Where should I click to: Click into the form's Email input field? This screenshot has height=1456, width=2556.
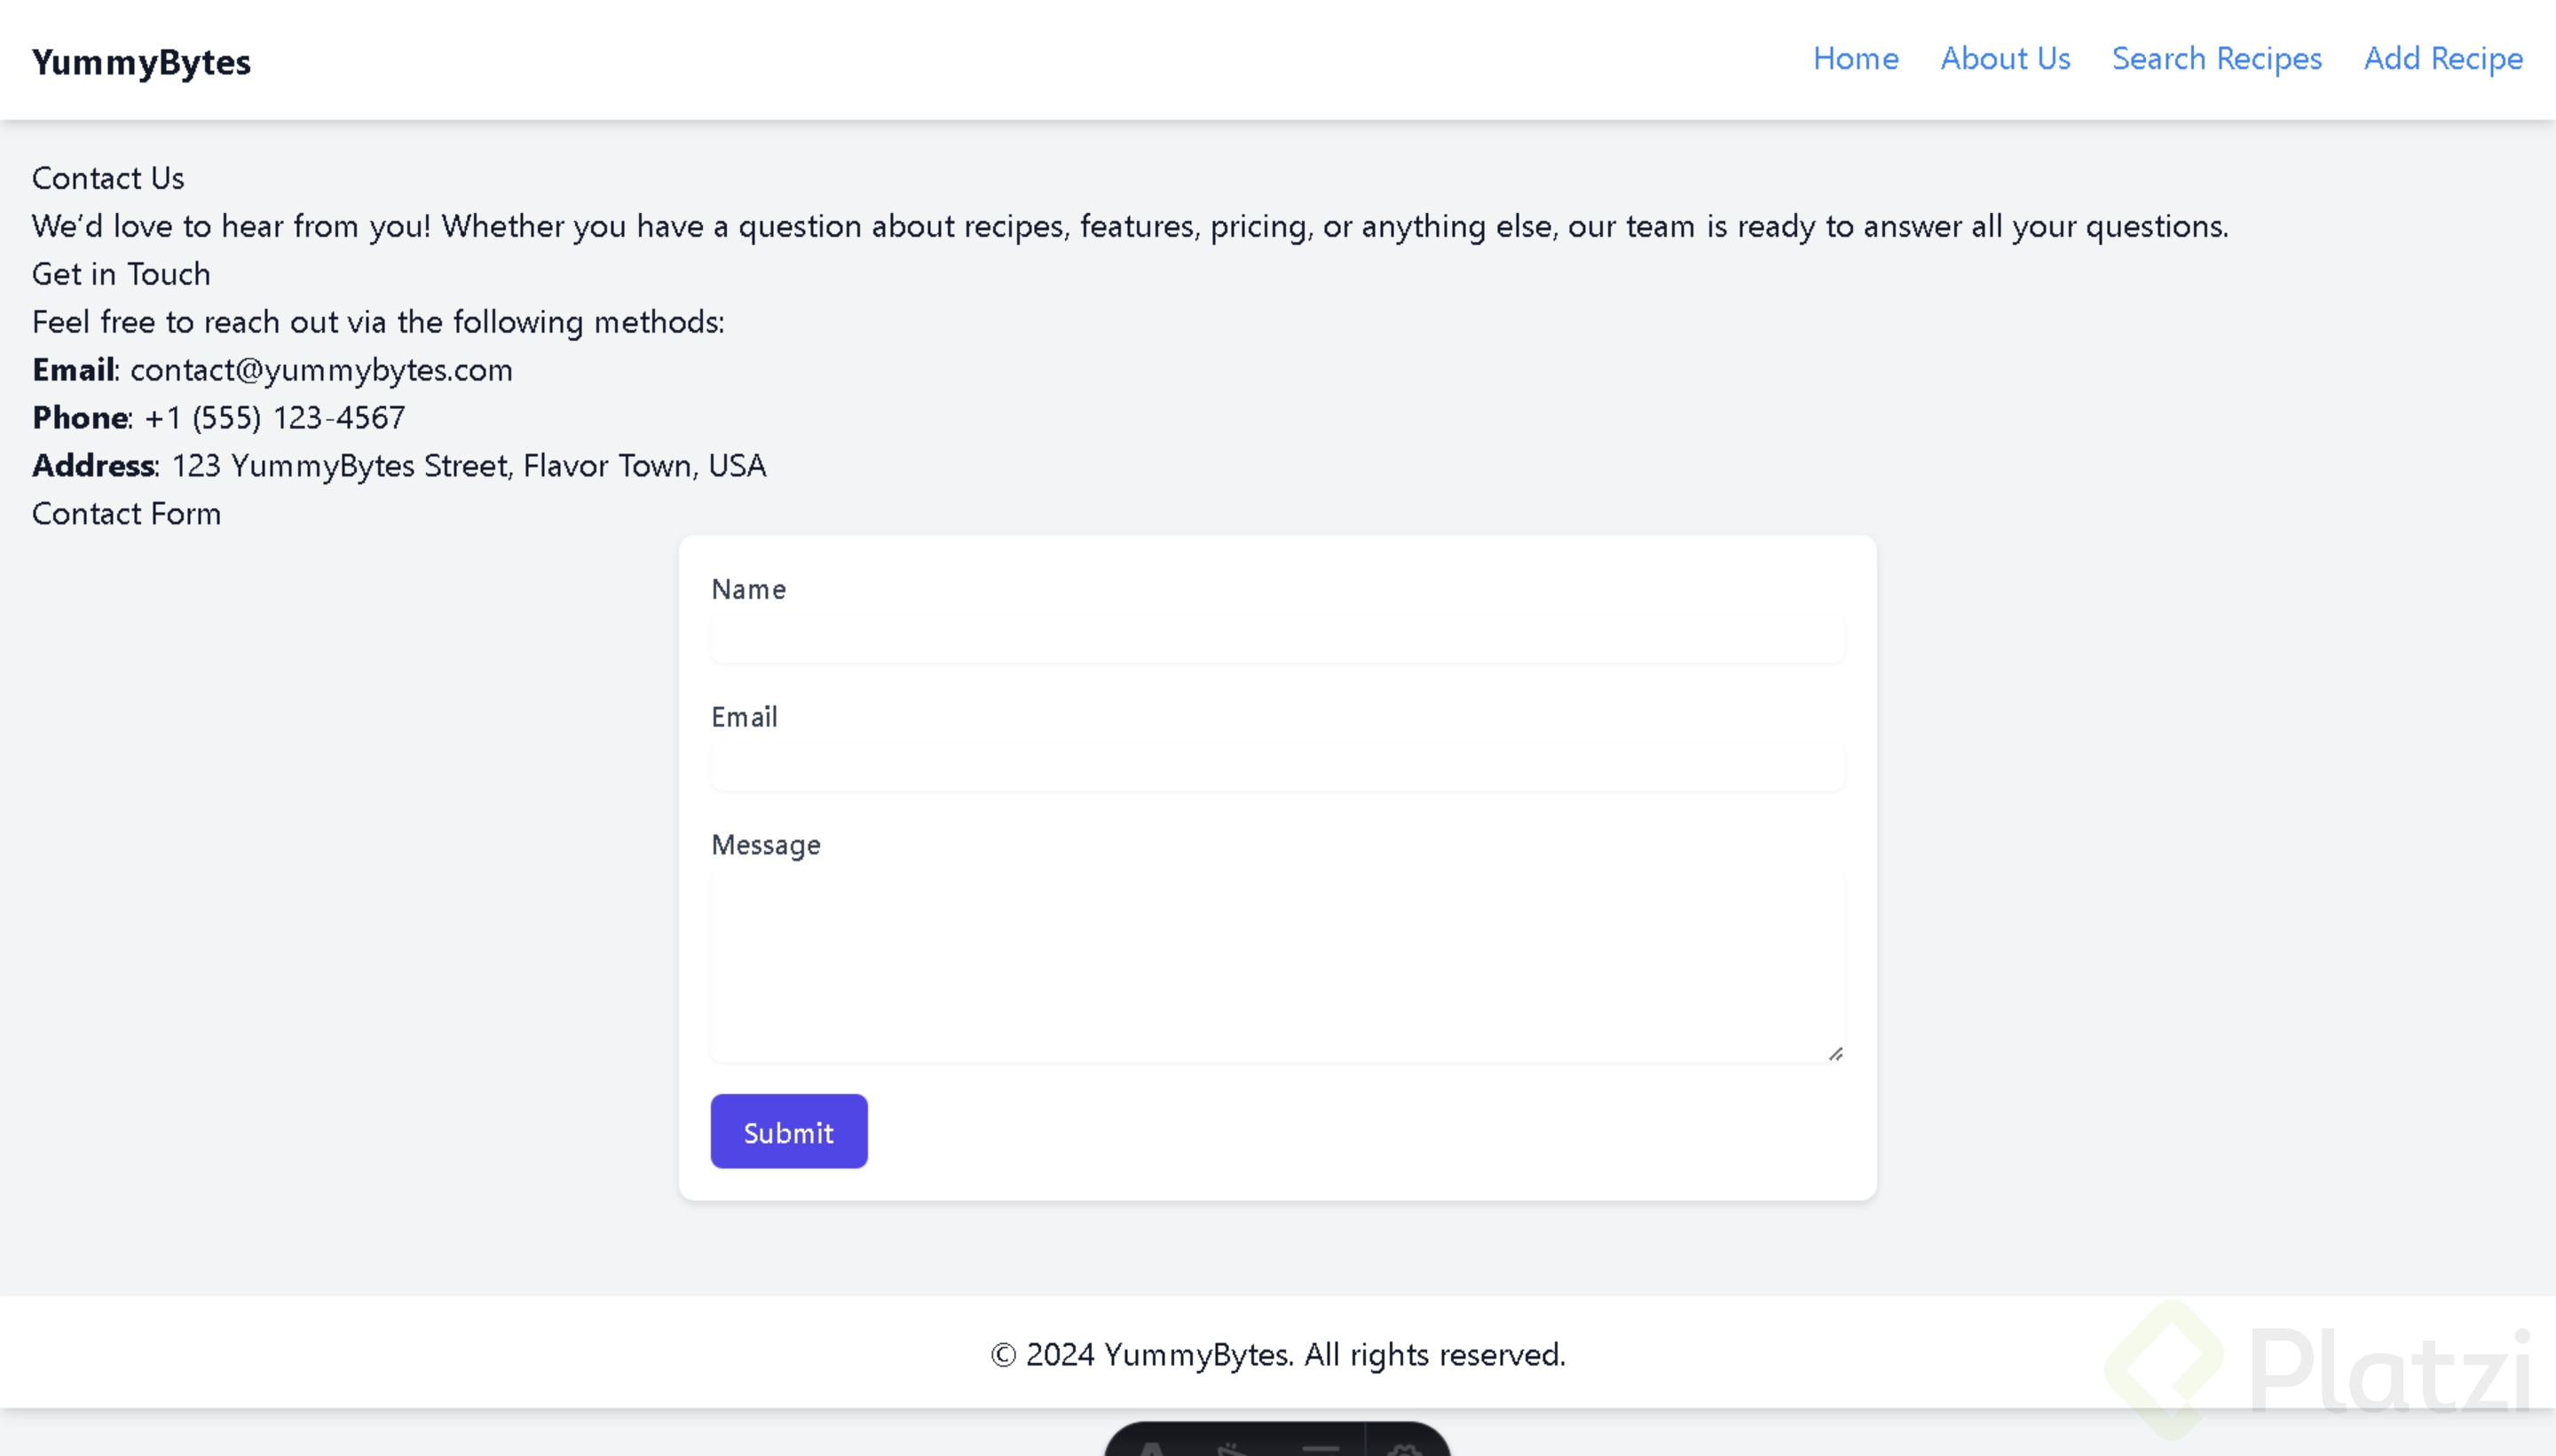point(1277,767)
